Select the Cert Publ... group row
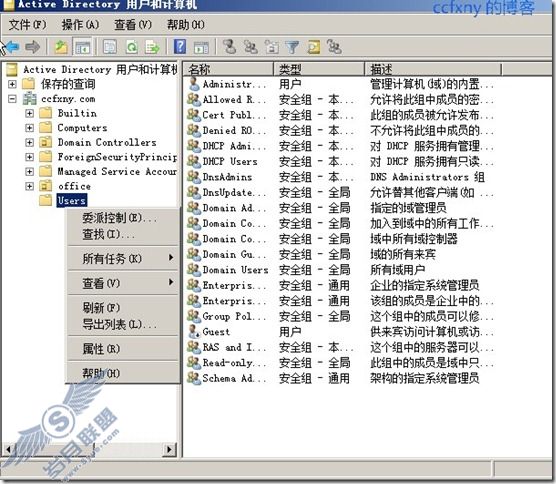Viewport: 556px width, 484px height. [339, 115]
